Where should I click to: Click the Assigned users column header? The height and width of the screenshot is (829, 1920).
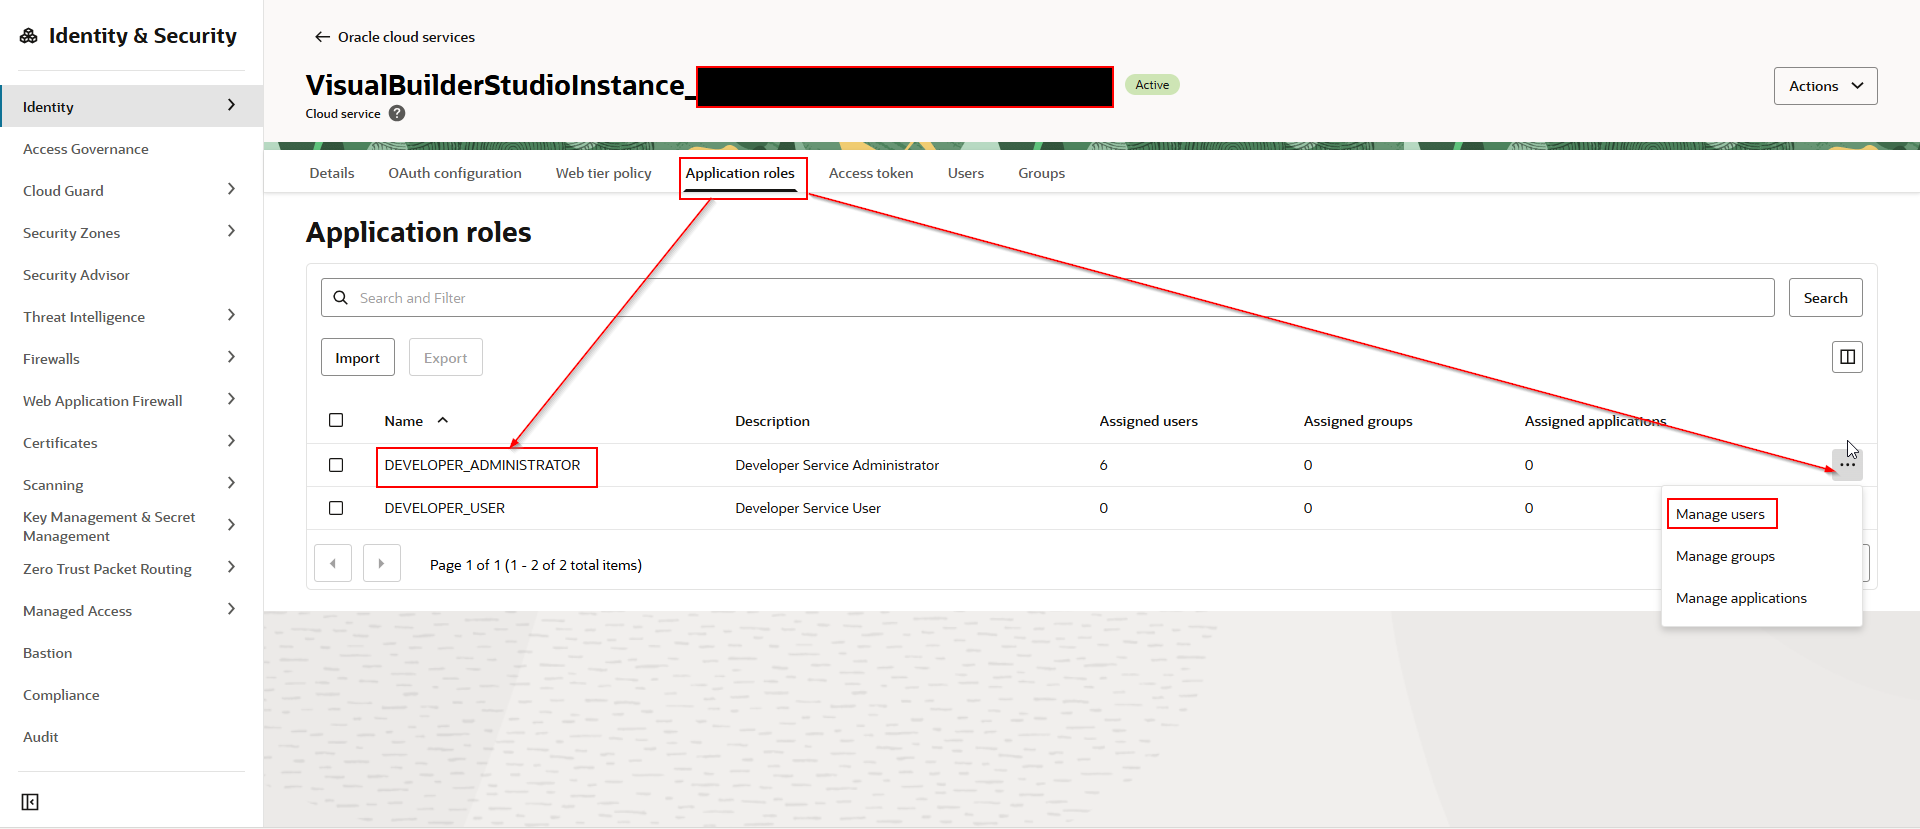[1148, 421]
